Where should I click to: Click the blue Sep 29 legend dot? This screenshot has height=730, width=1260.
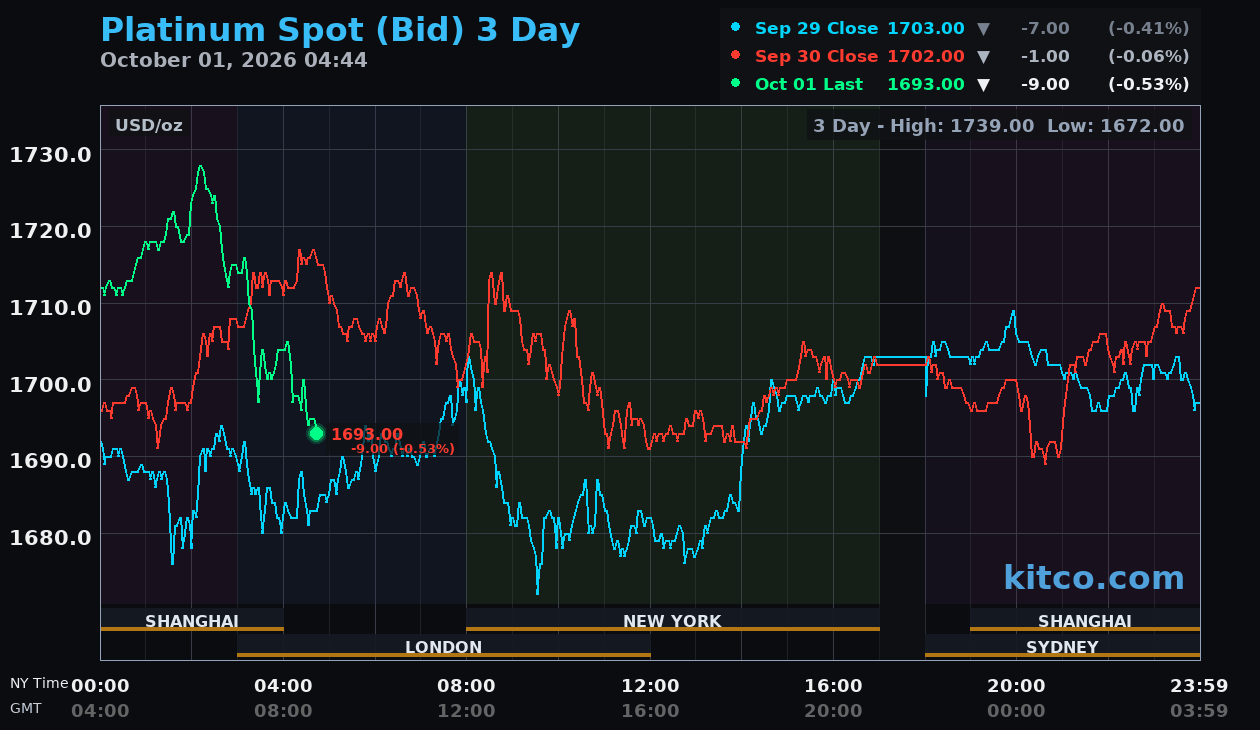point(736,28)
